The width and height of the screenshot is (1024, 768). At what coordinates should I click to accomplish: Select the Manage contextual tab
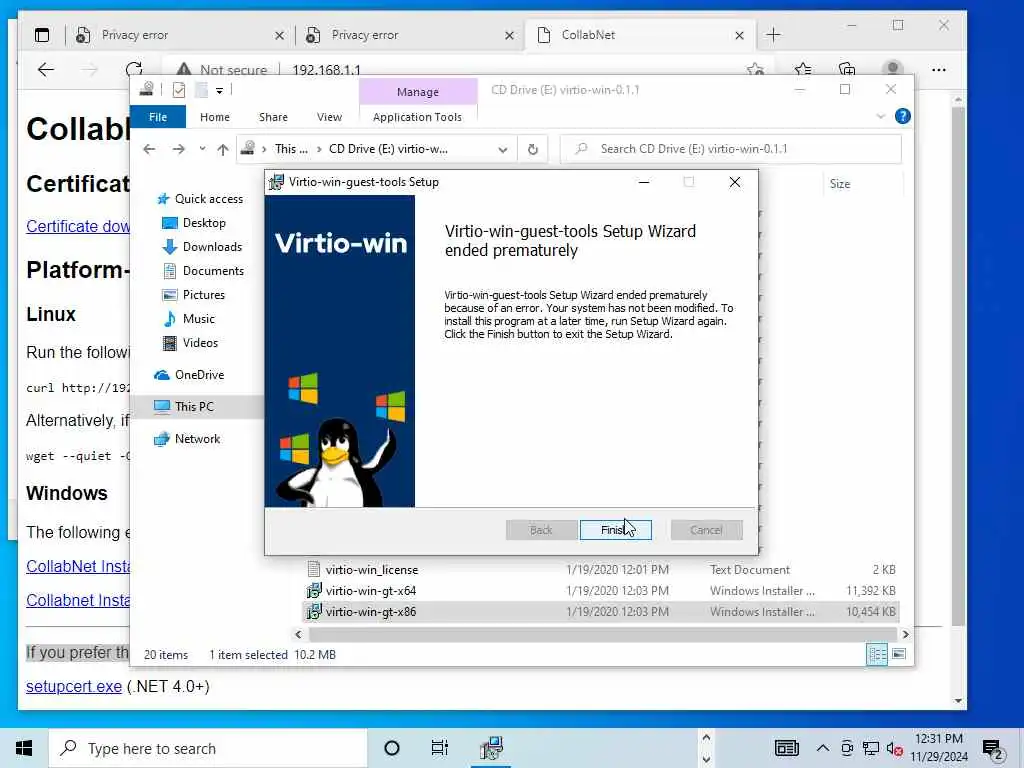pyautogui.click(x=418, y=92)
